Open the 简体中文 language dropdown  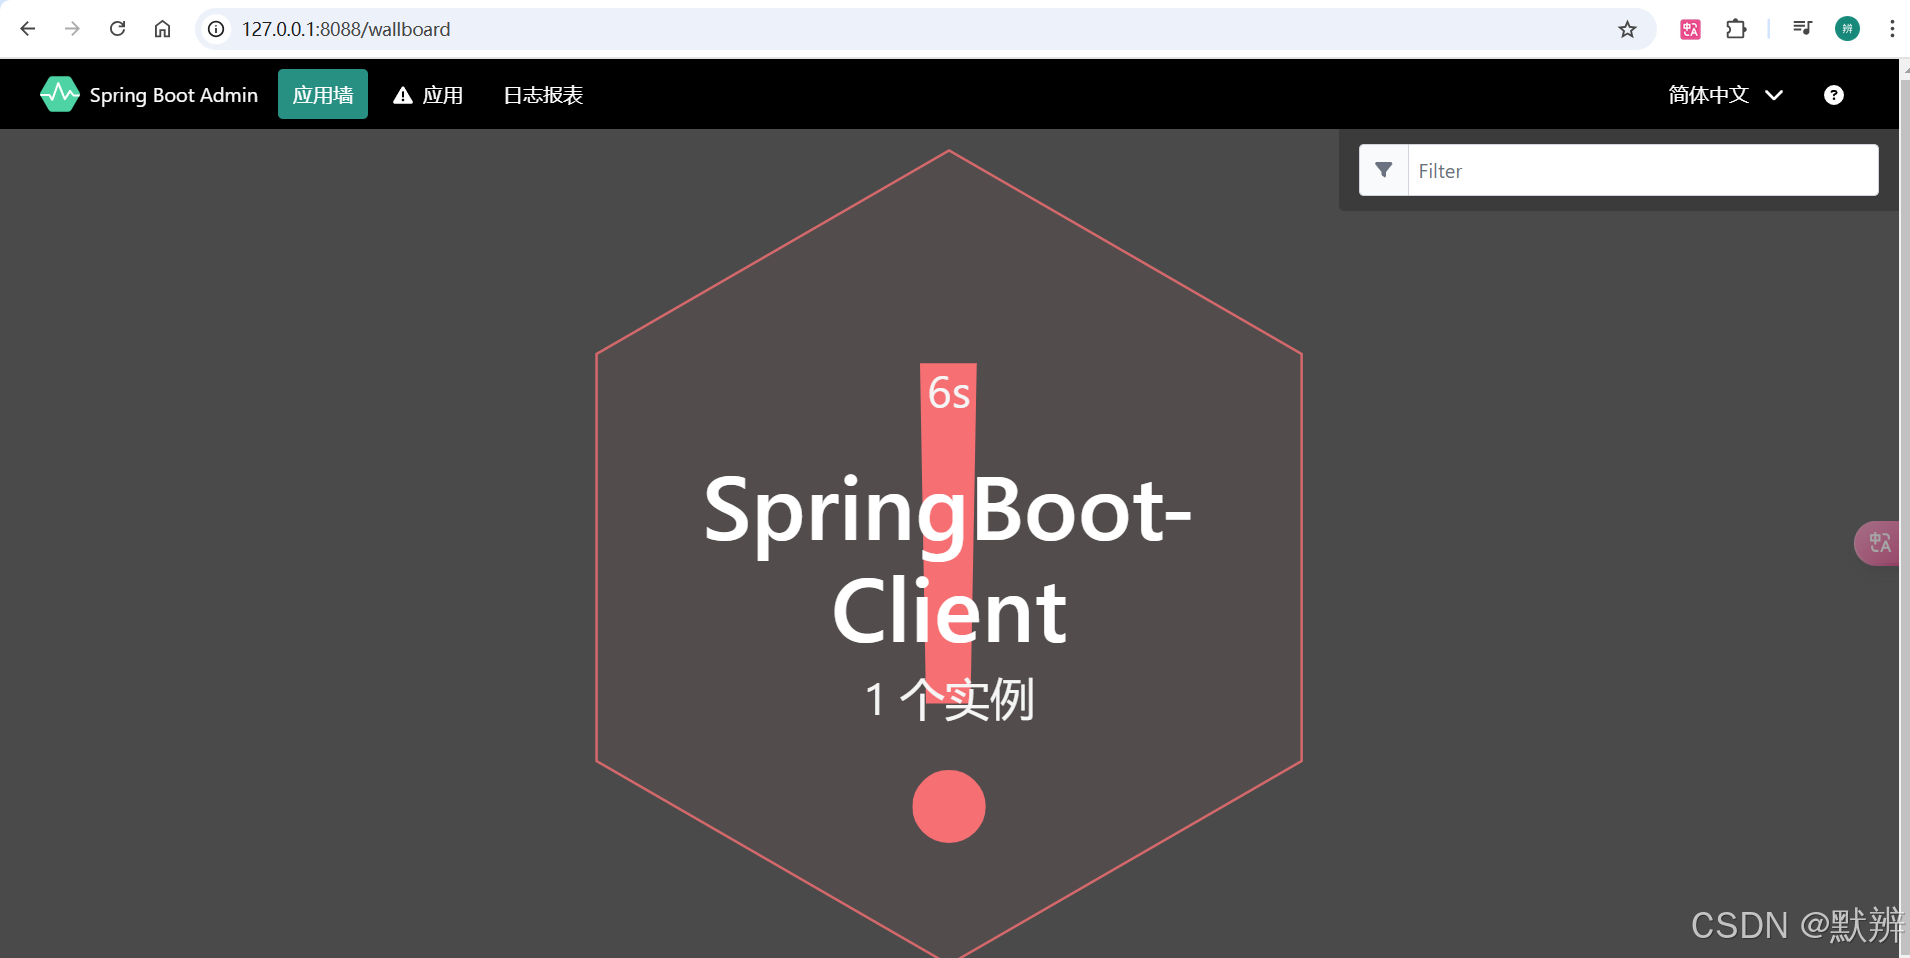(x=1722, y=94)
